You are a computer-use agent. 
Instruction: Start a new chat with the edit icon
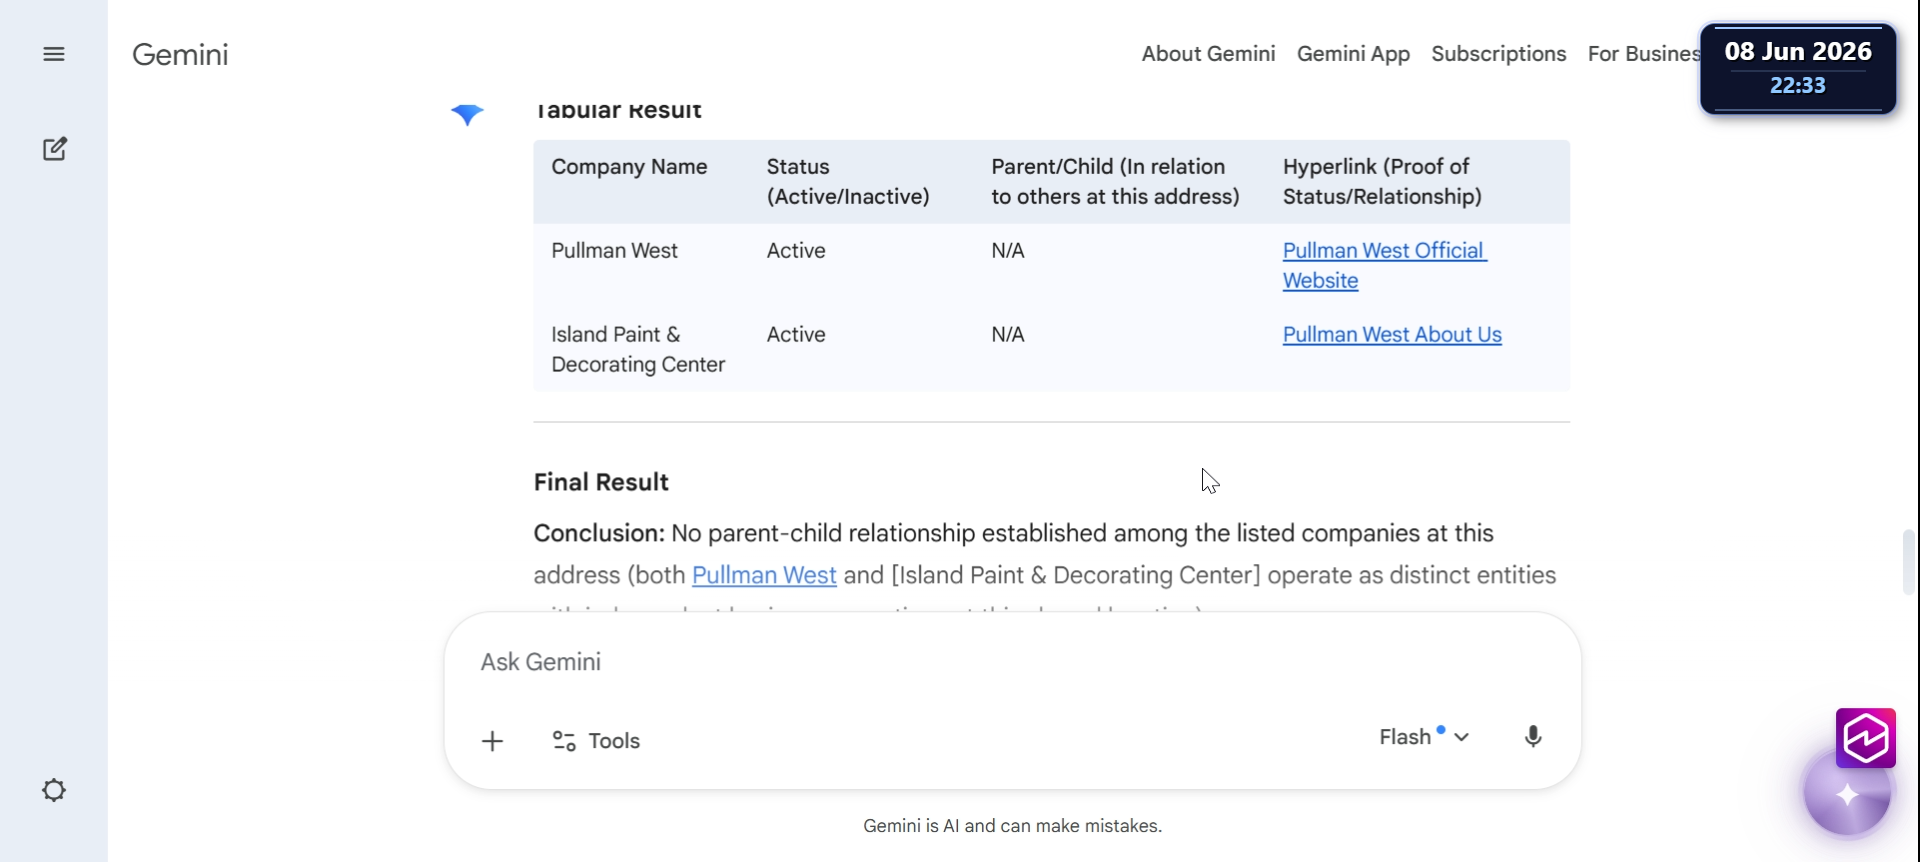click(x=55, y=149)
